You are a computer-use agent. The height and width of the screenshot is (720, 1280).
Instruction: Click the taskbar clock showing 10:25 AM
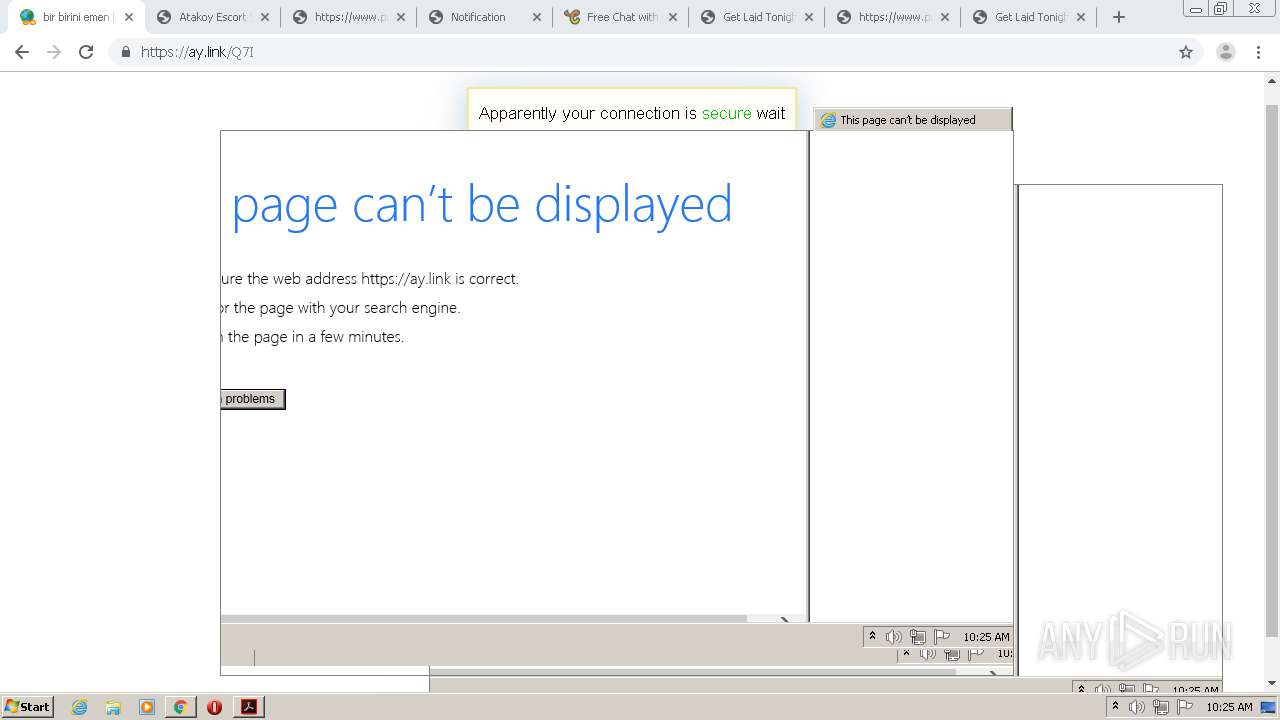[x=1229, y=707]
